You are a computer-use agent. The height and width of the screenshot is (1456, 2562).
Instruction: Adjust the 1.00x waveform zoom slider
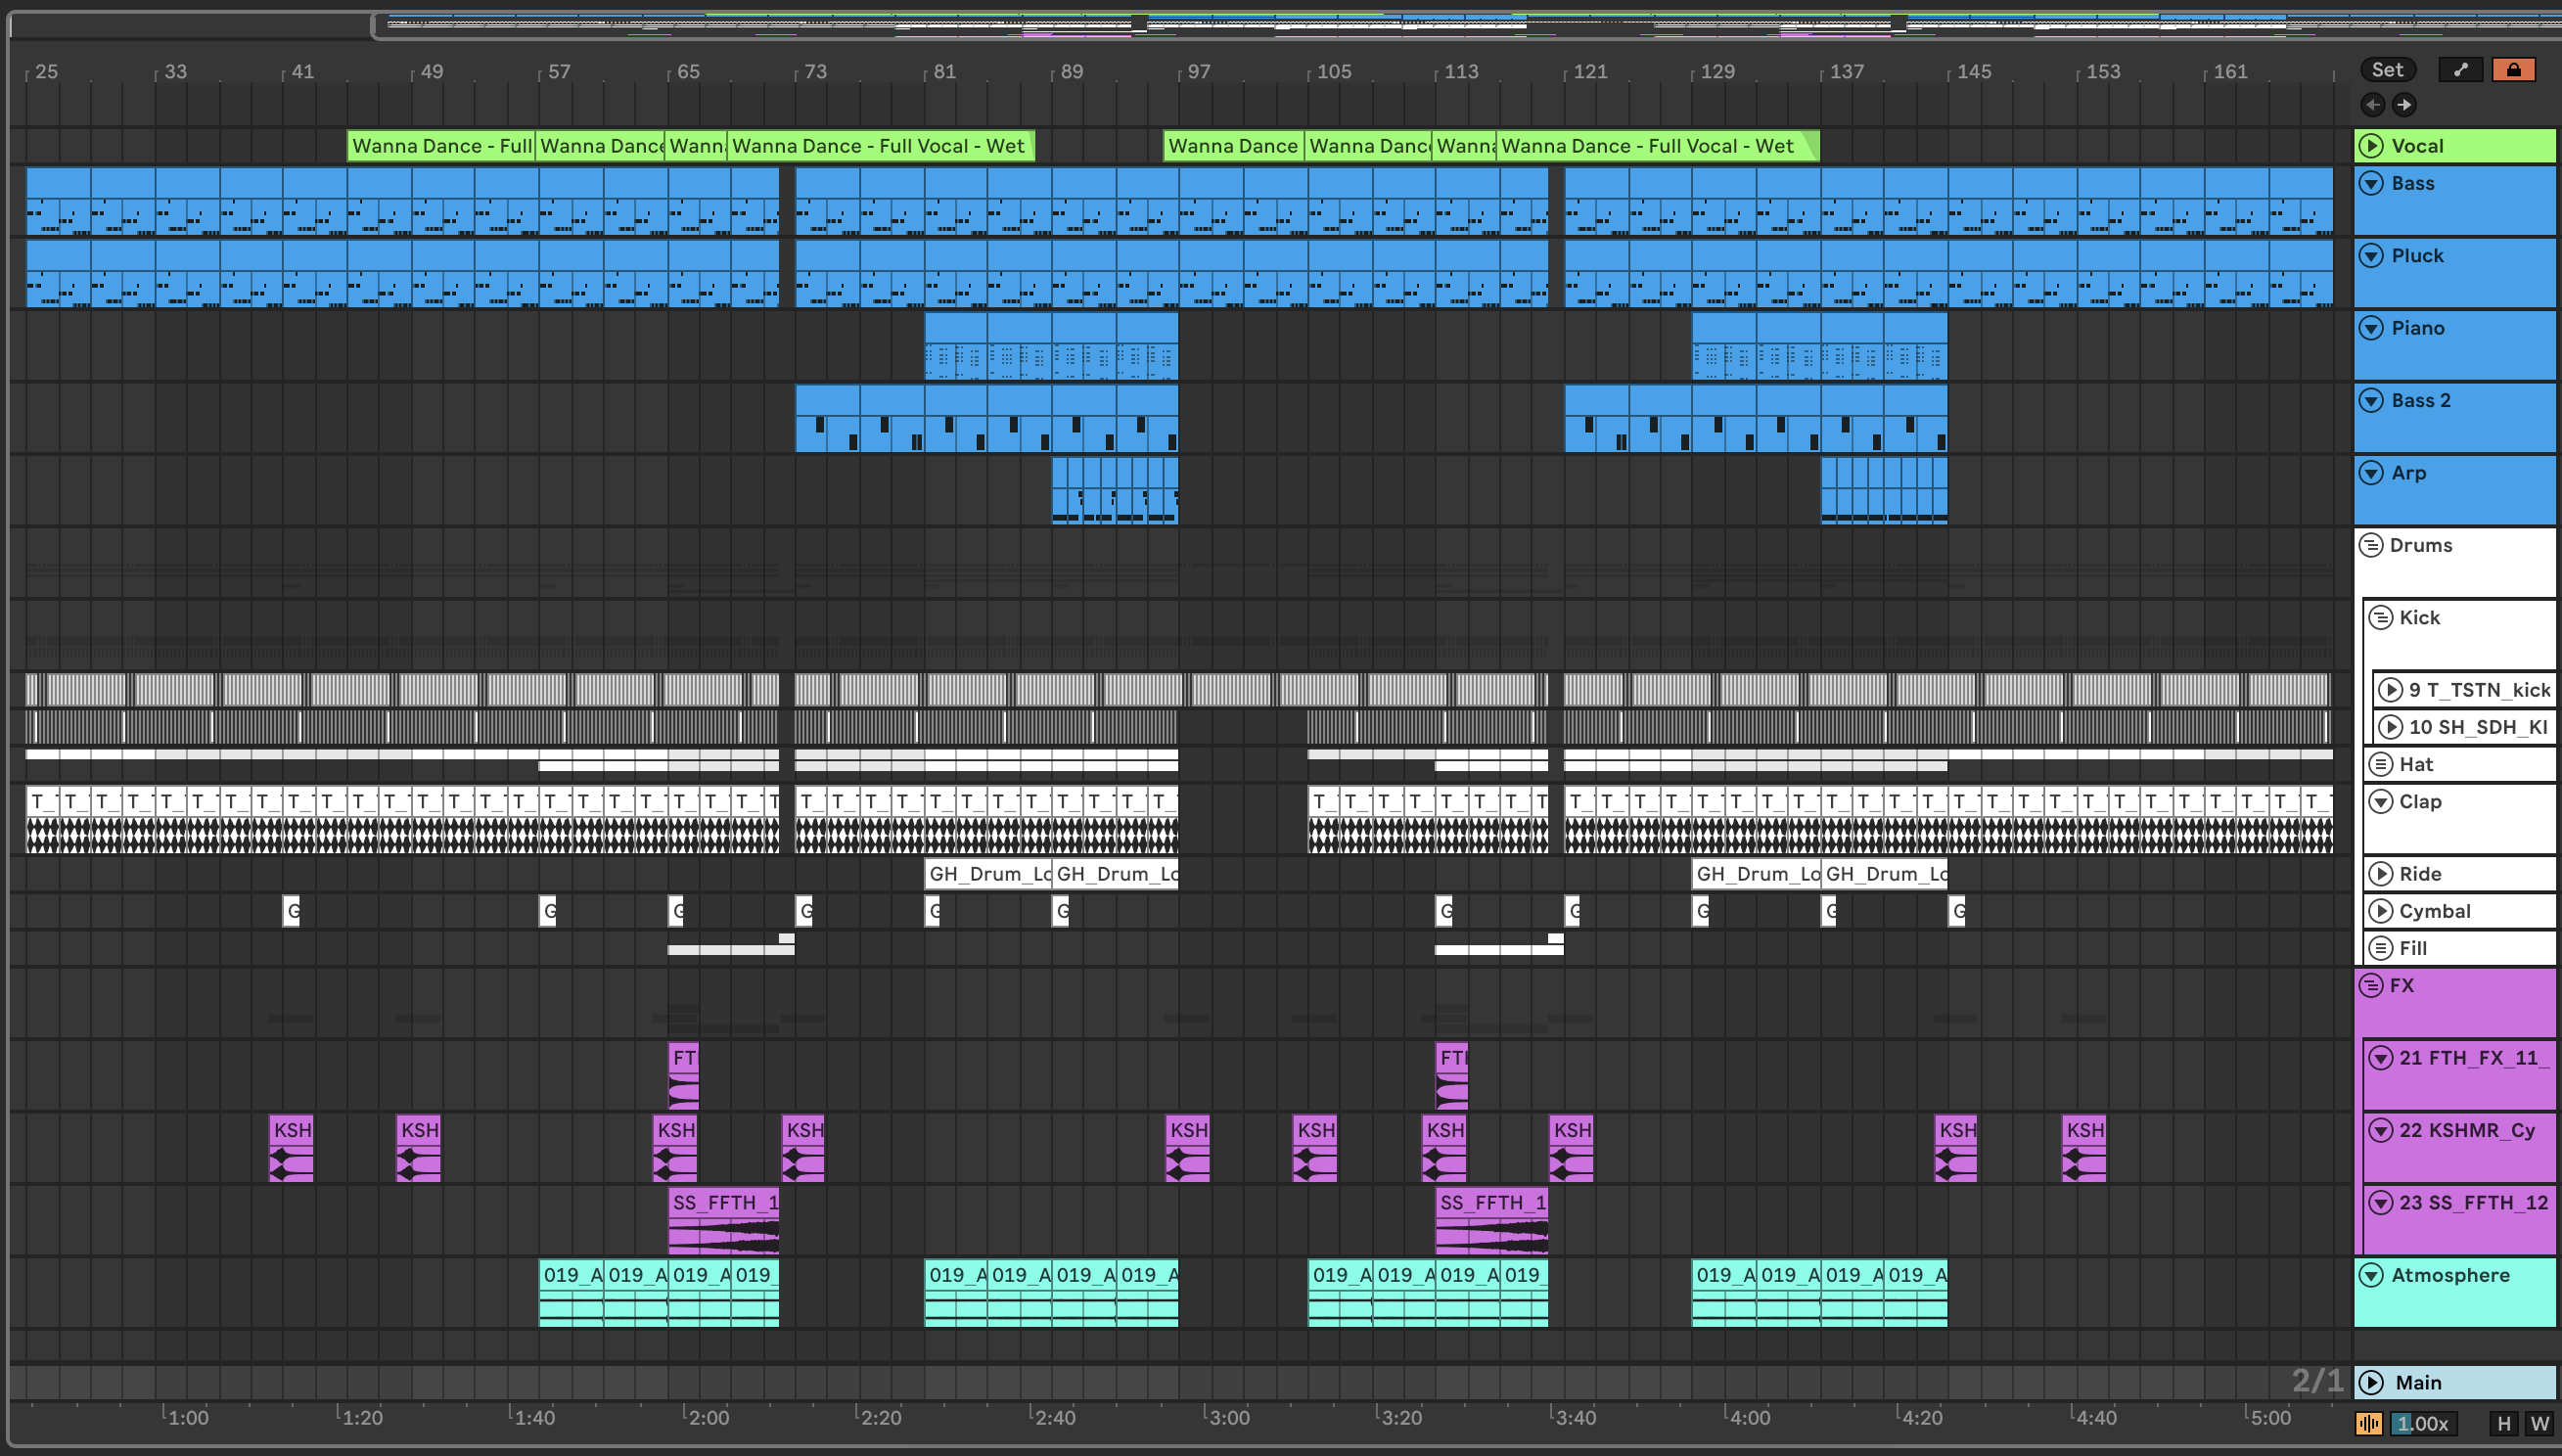(x=2422, y=1423)
